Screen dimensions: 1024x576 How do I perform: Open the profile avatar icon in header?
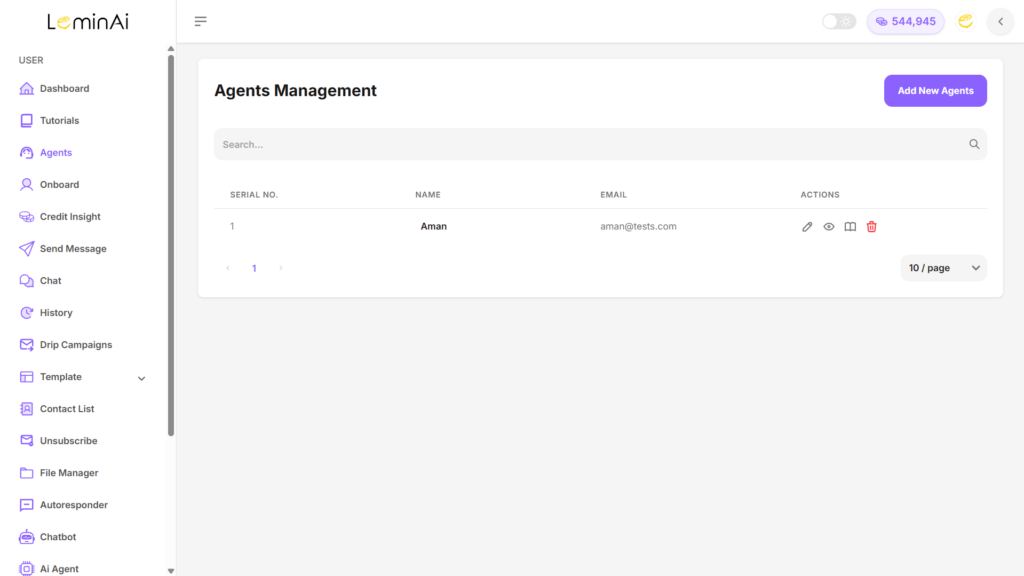click(x=965, y=22)
